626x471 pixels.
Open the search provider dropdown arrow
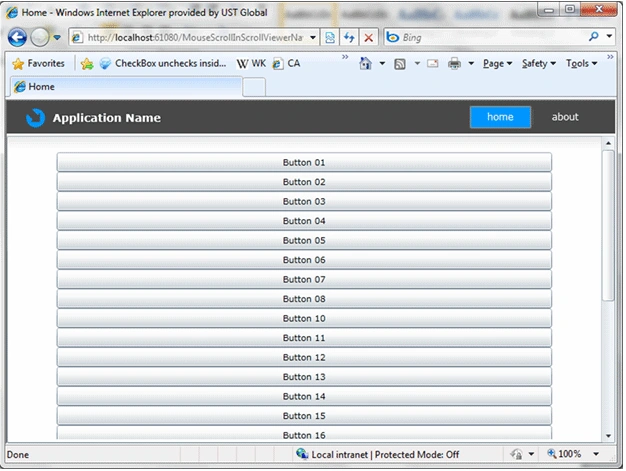pos(609,36)
